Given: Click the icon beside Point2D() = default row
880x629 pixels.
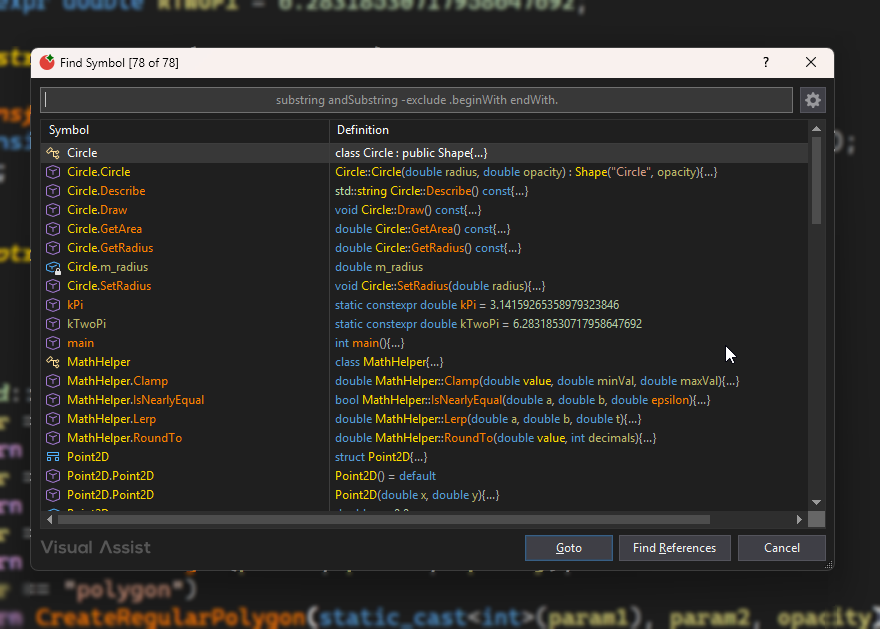Looking at the screenshot, I should coord(53,476).
